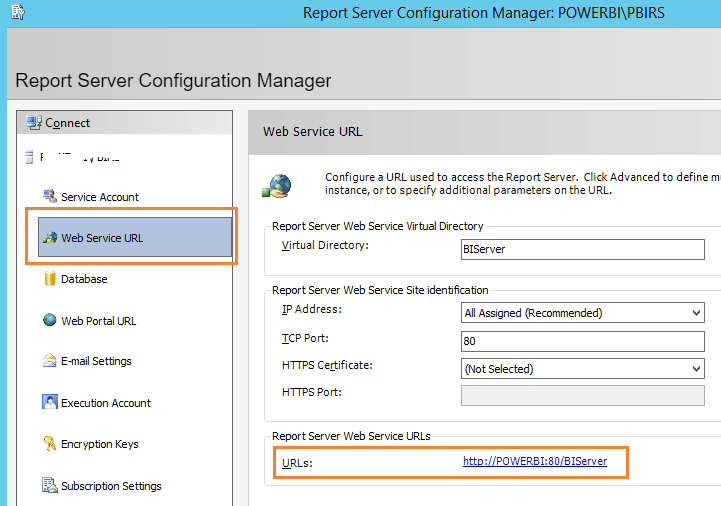The width and height of the screenshot is (721, 506).
Task: Open the IP Address dropdown
Action: [x=583, y=313]
